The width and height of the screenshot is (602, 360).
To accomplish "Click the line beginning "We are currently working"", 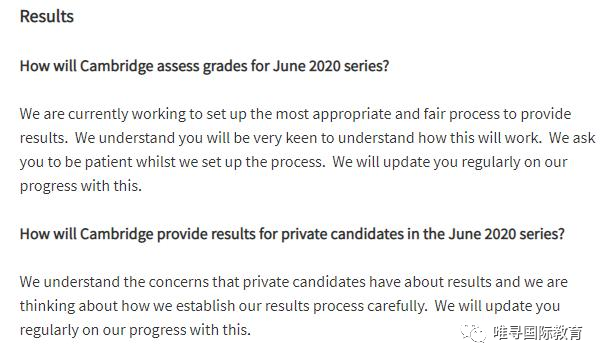I will point(296,114).
